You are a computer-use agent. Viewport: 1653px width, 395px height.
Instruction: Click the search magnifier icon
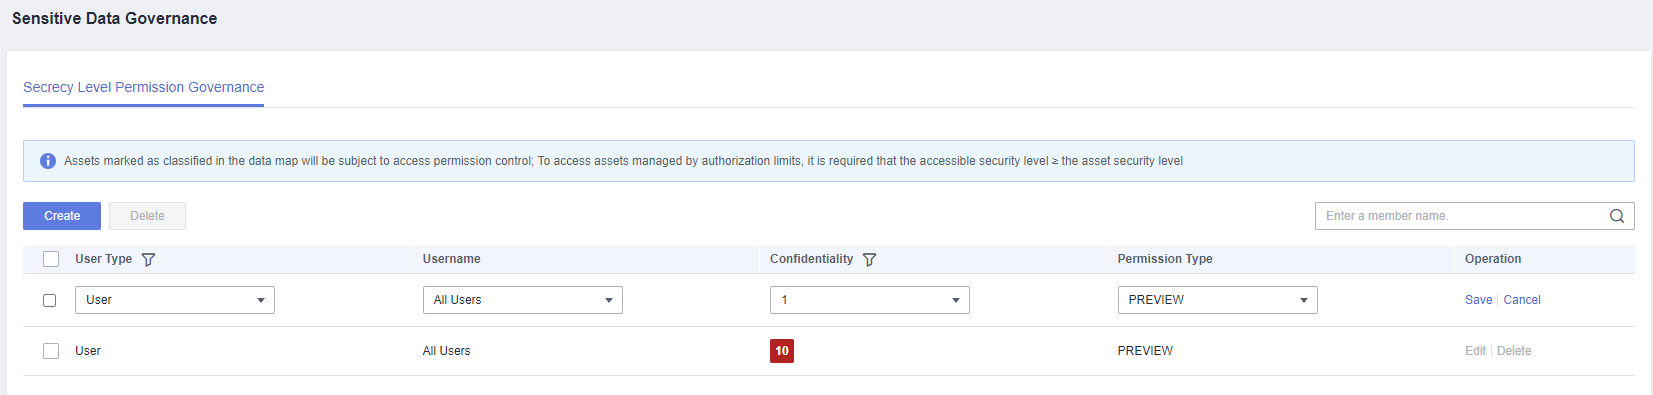click(1617, 216)
